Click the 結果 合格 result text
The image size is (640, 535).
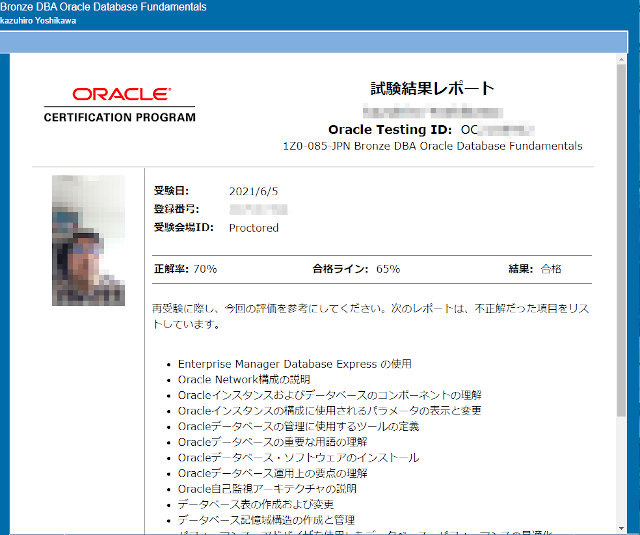pyautogui.click(x=535, y=269)
